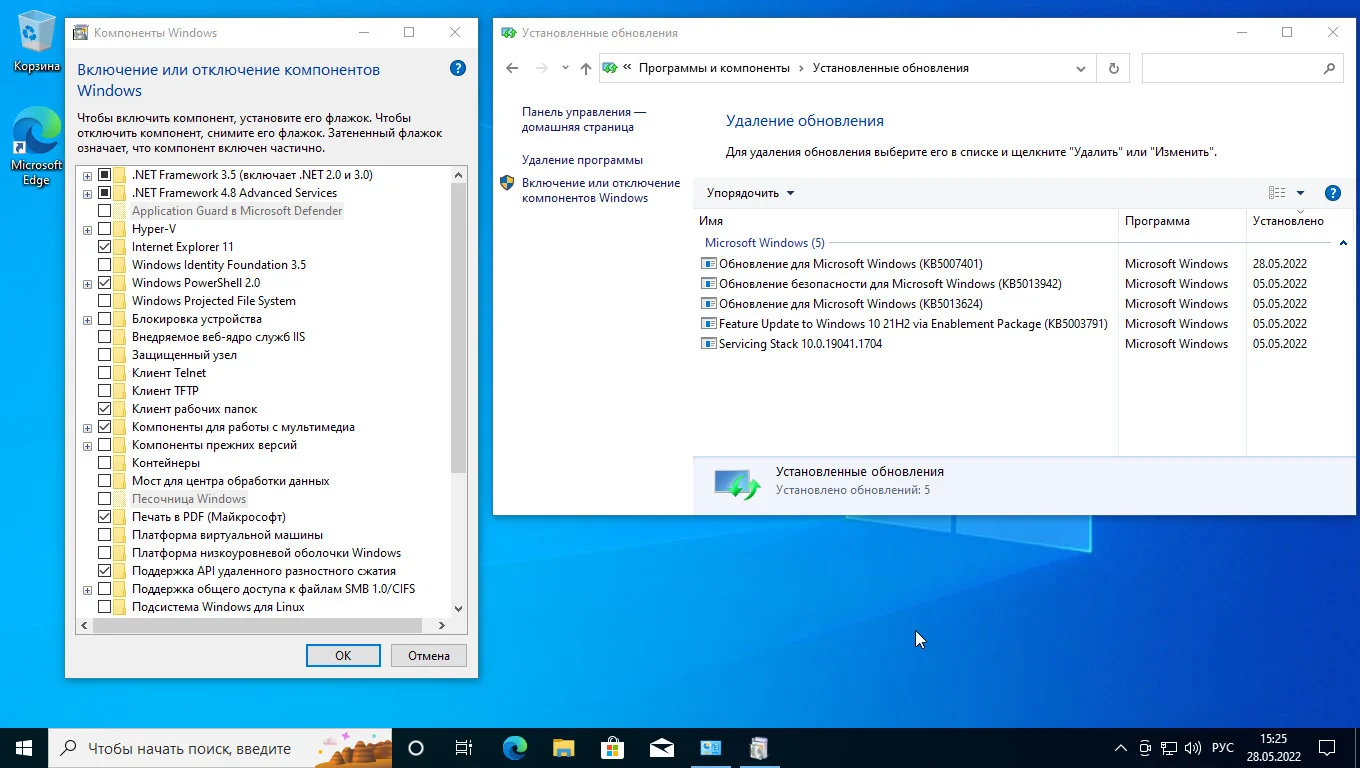Screen dimensions: 1360x768
Task: Expand Компоненты для работы с мультимедиа node
Action: (x=88, y=427)
